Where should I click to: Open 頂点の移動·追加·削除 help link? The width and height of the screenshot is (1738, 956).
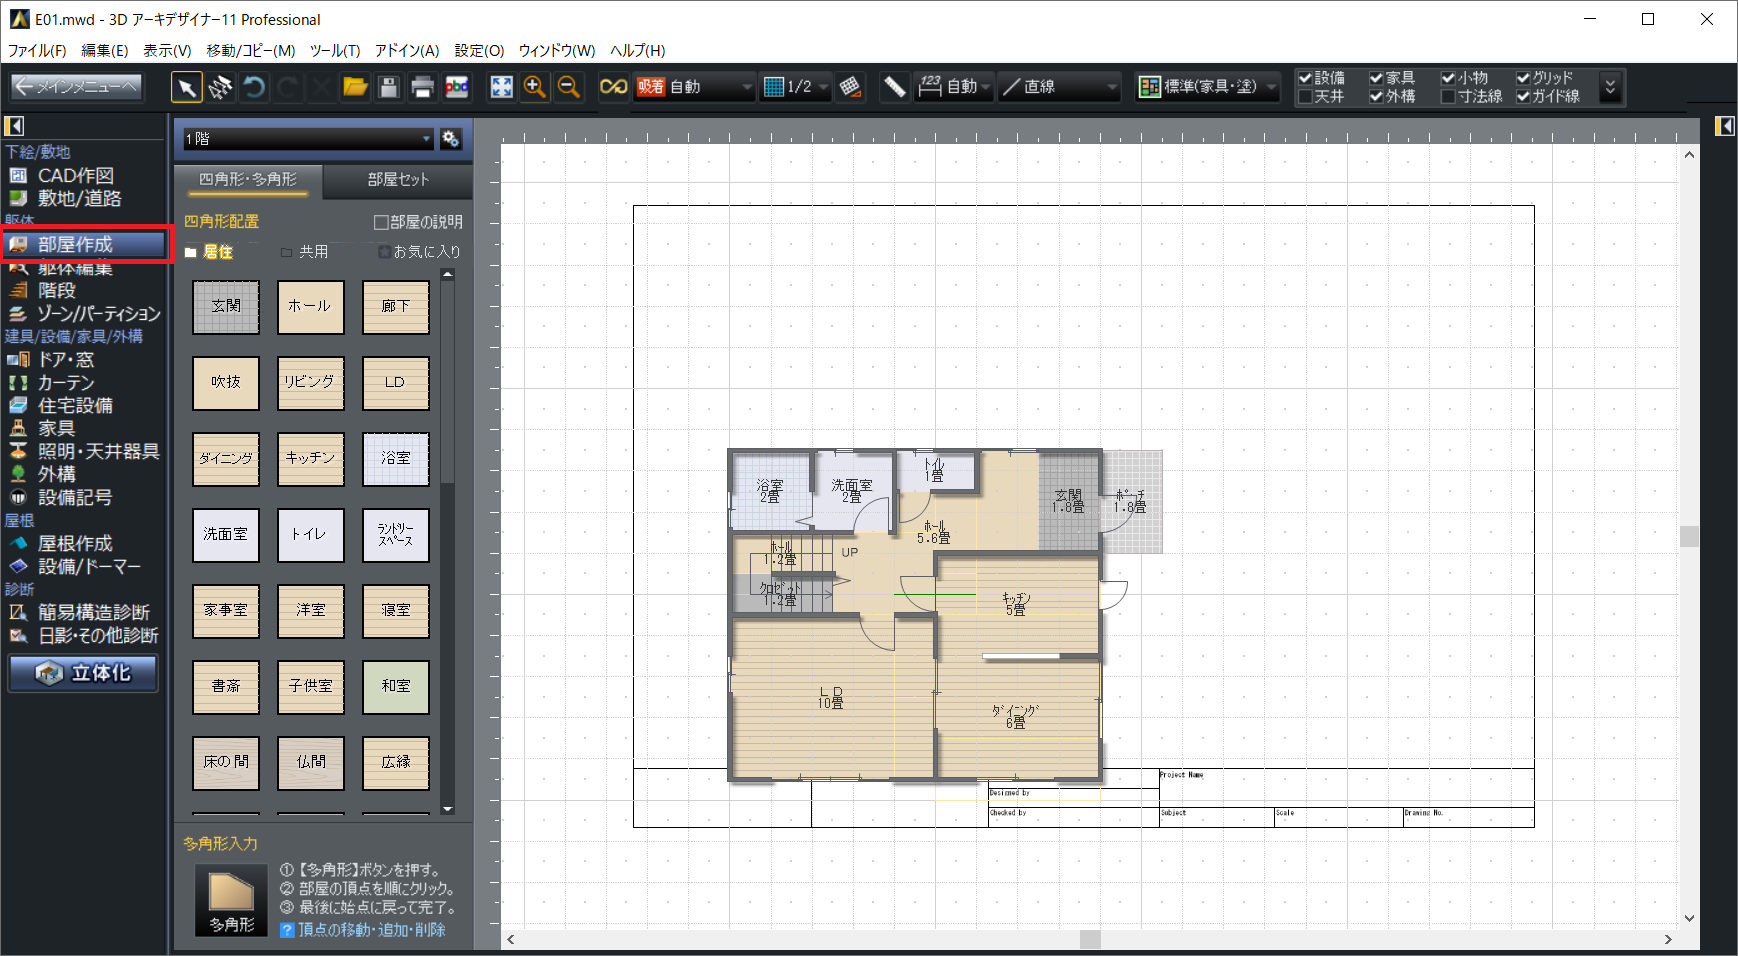371,930
